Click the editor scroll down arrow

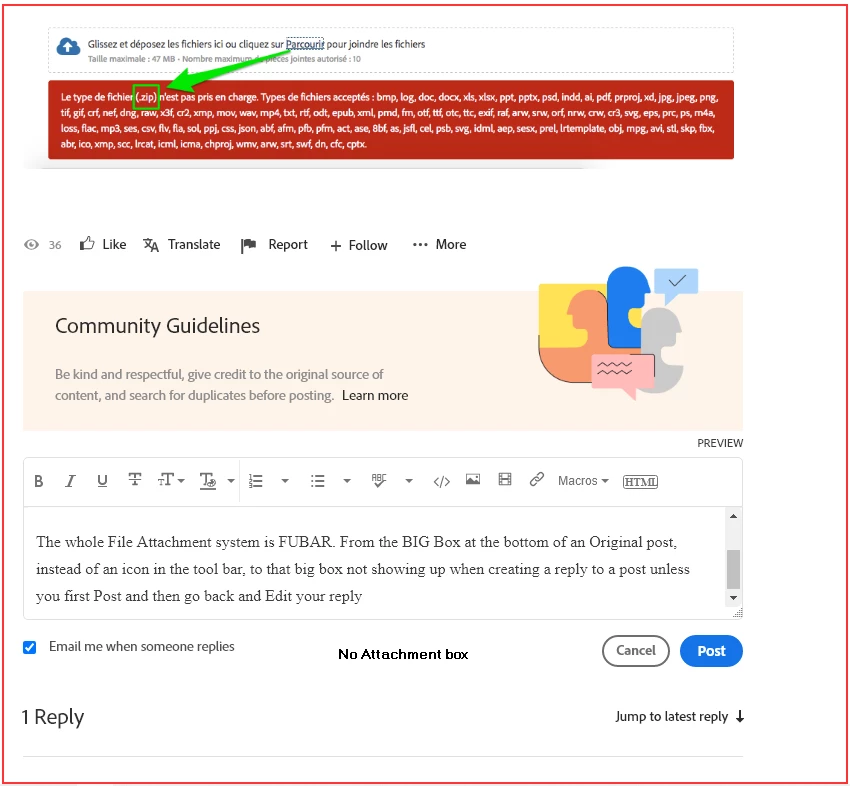tap(733, 598)
